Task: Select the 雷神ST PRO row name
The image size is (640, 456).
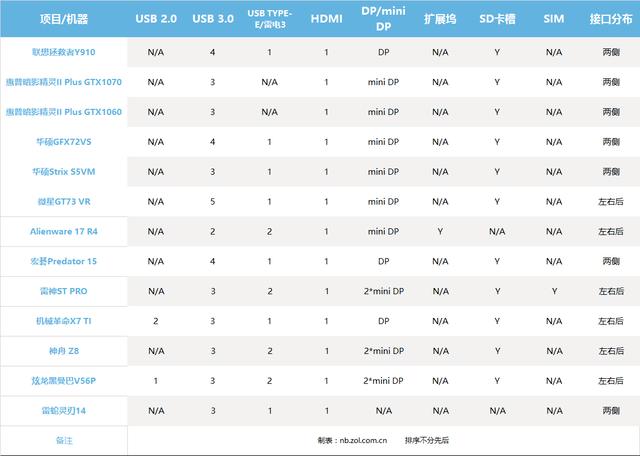Action: click(64, 291)
